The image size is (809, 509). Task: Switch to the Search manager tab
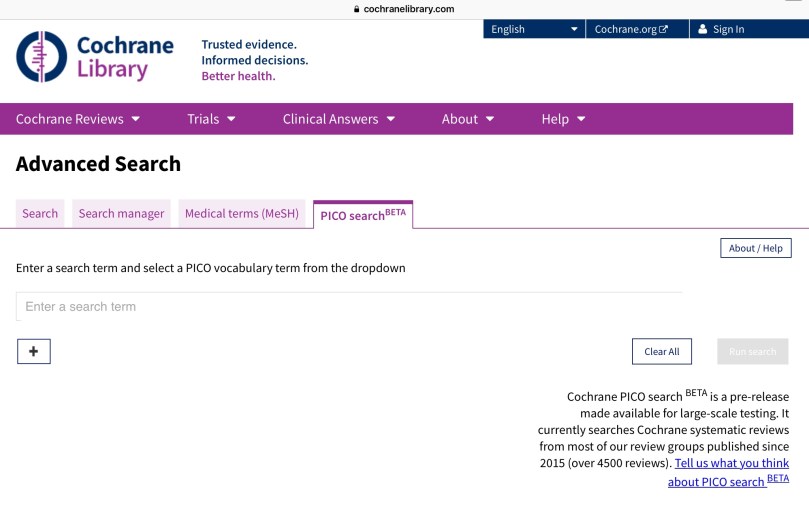(121, 213)
